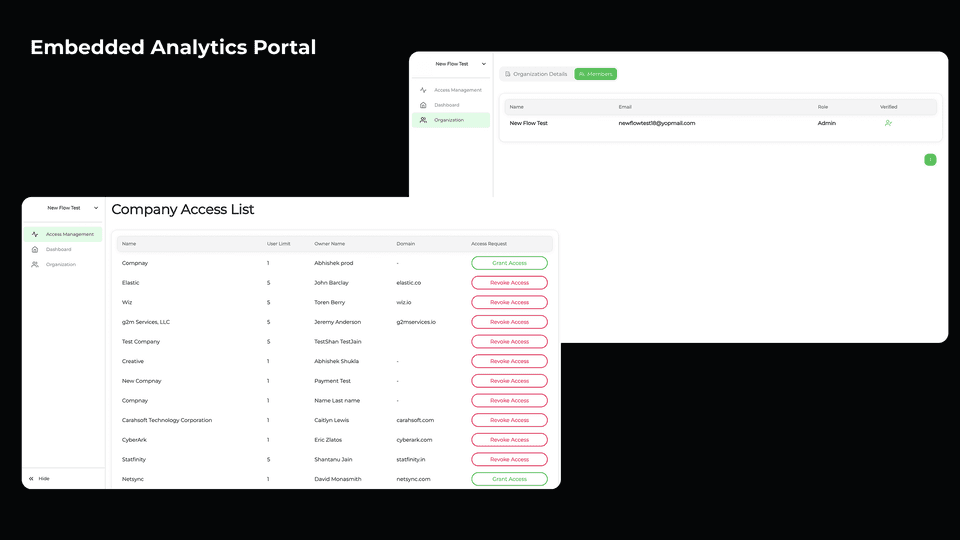
Task: Click the newflowtest18@yopmail.com email cell
Action: (x=656, y=123)
